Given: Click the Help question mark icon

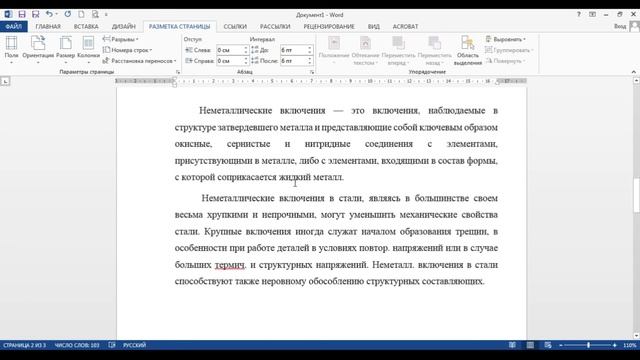Looking at the screenshot, I should point(578,14).
